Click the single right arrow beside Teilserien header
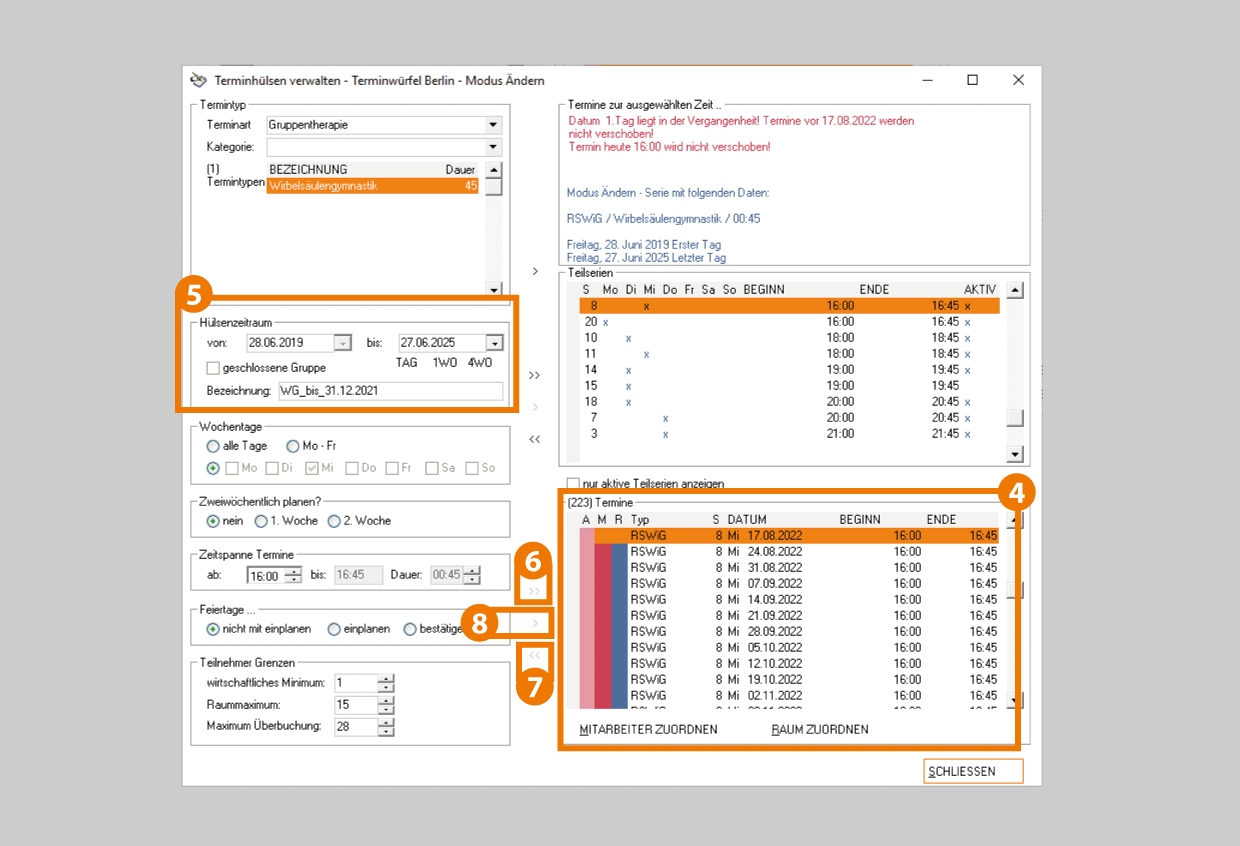This screenshot has width=1240, height=846. [535, 271]
